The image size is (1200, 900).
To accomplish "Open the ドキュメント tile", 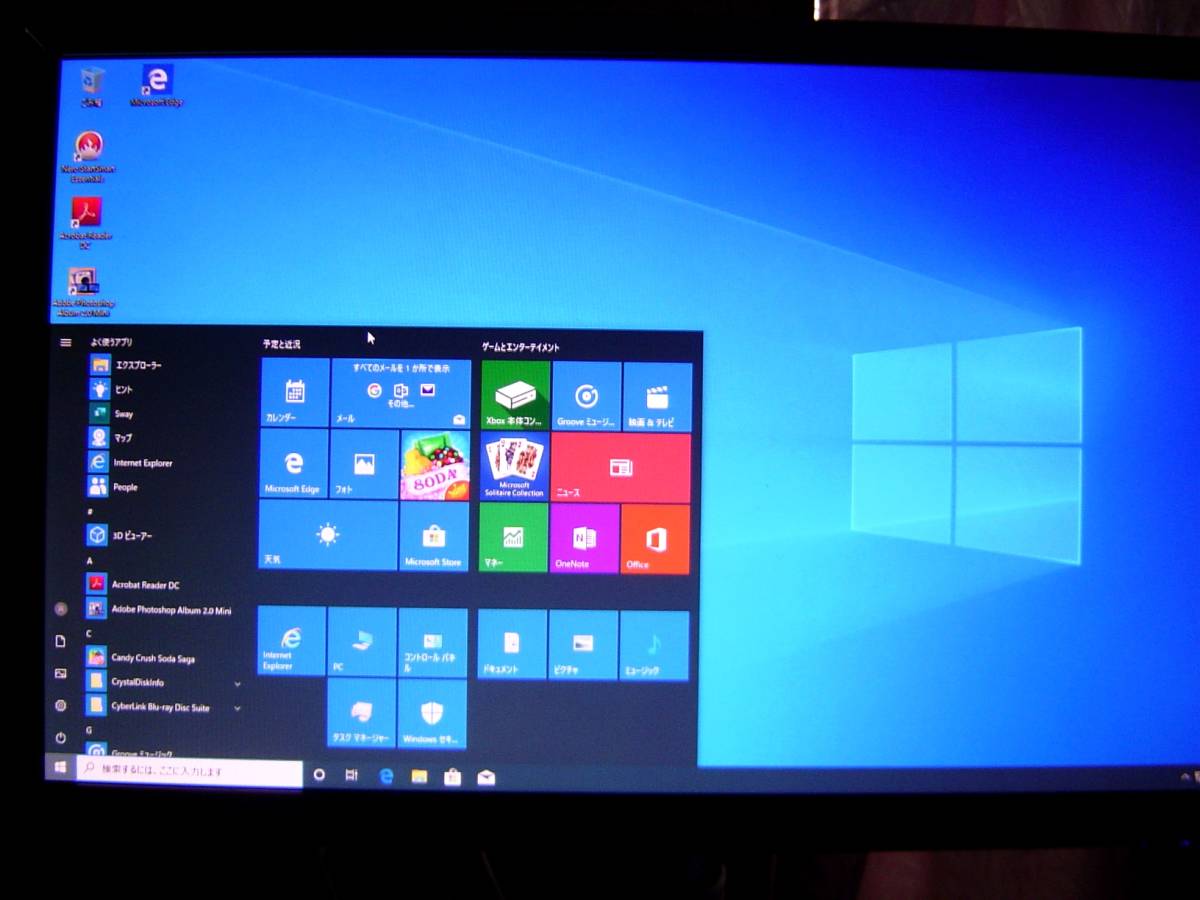I will pyautogui.click(x=512, y=645).
